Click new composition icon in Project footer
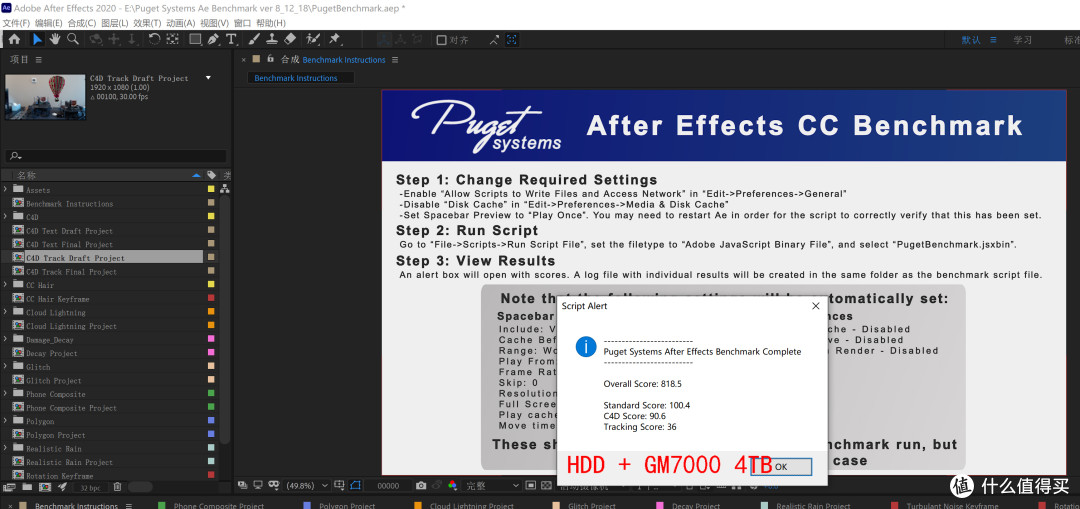Image resolution: width=1080 pixels, height=509 pixels. [x=45, y=487]
